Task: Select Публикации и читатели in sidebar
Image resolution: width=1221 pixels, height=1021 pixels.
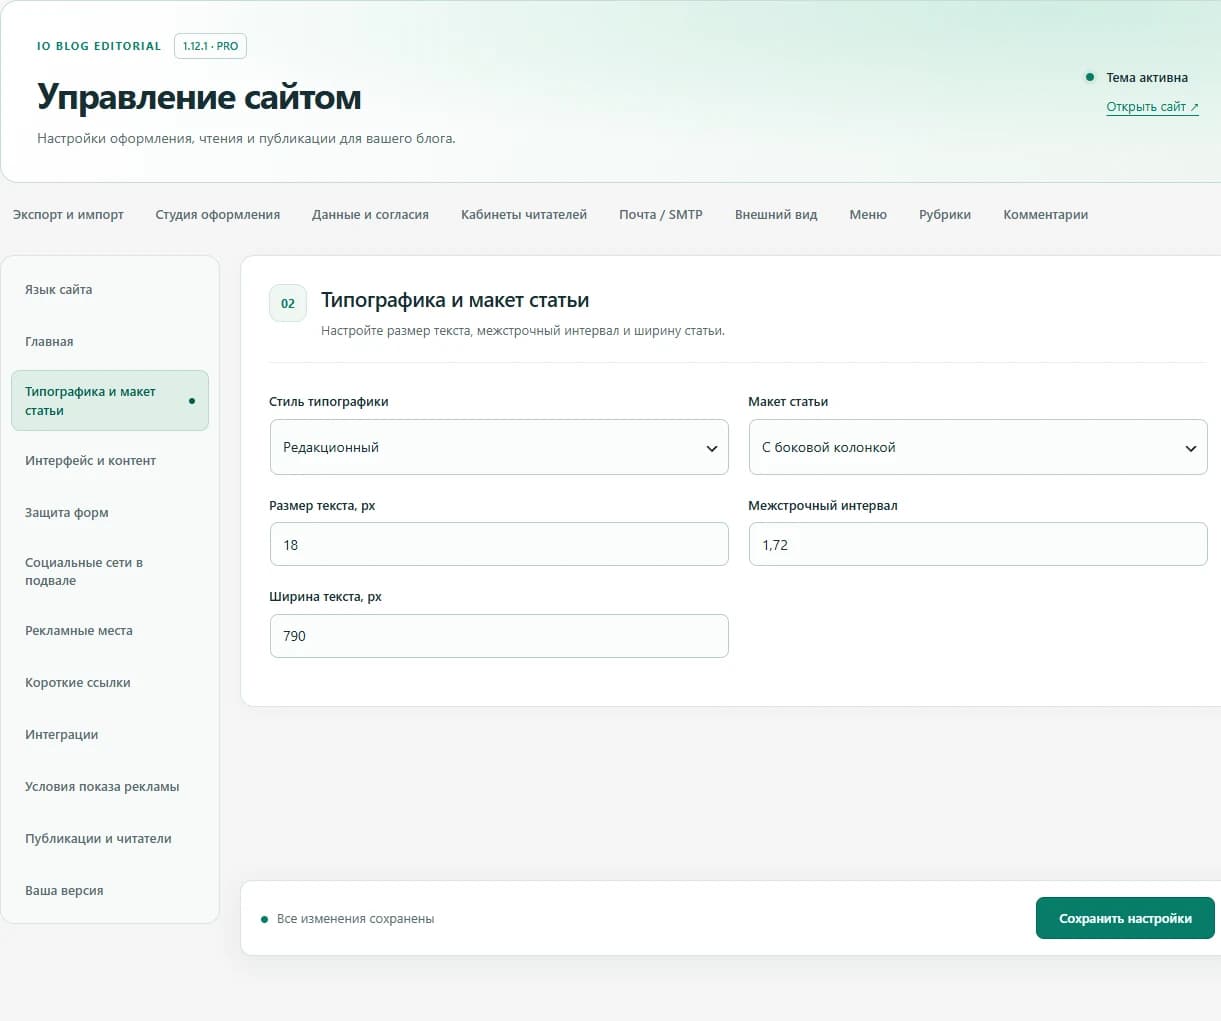Action: tap(110, 839)
